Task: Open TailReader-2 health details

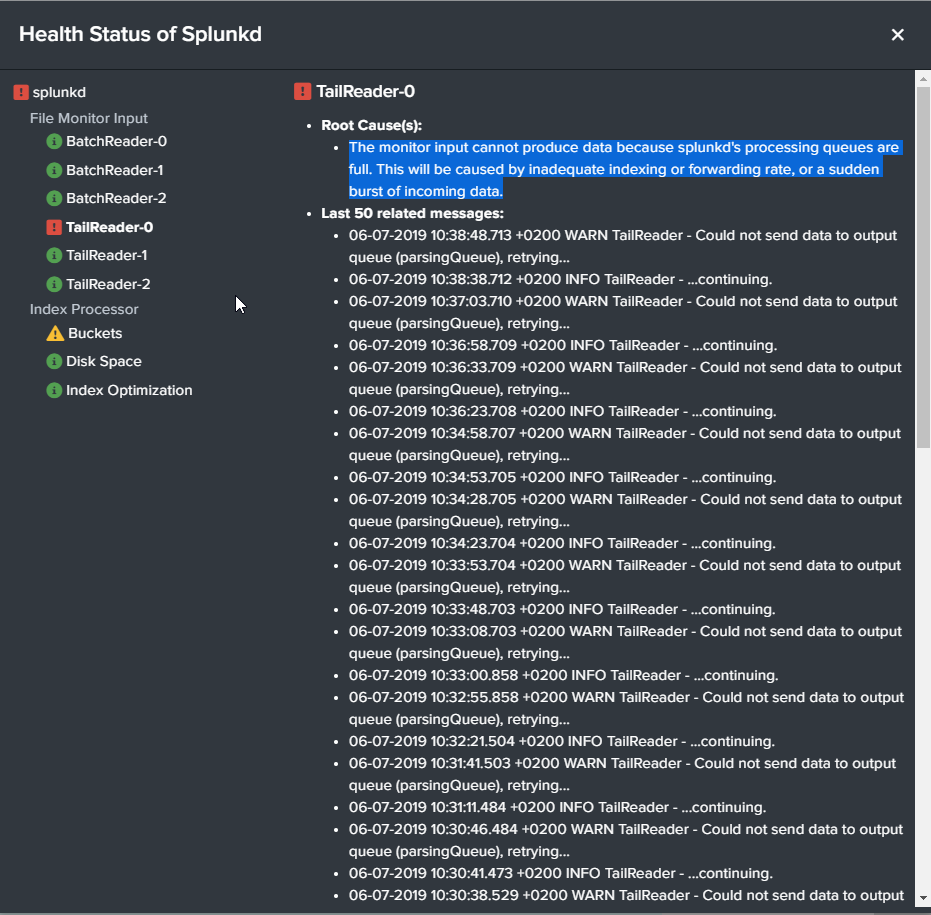Action: (x=108, y=284)
